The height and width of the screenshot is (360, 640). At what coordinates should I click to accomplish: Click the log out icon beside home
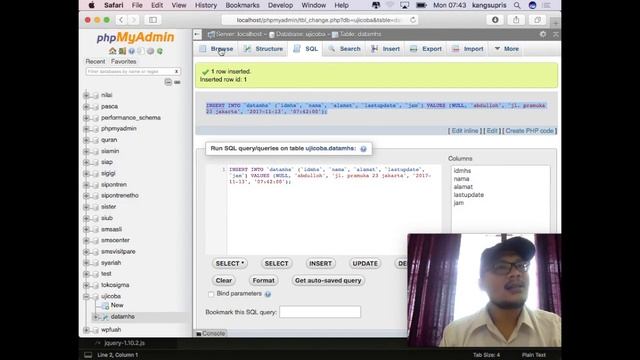click(122, 51)
